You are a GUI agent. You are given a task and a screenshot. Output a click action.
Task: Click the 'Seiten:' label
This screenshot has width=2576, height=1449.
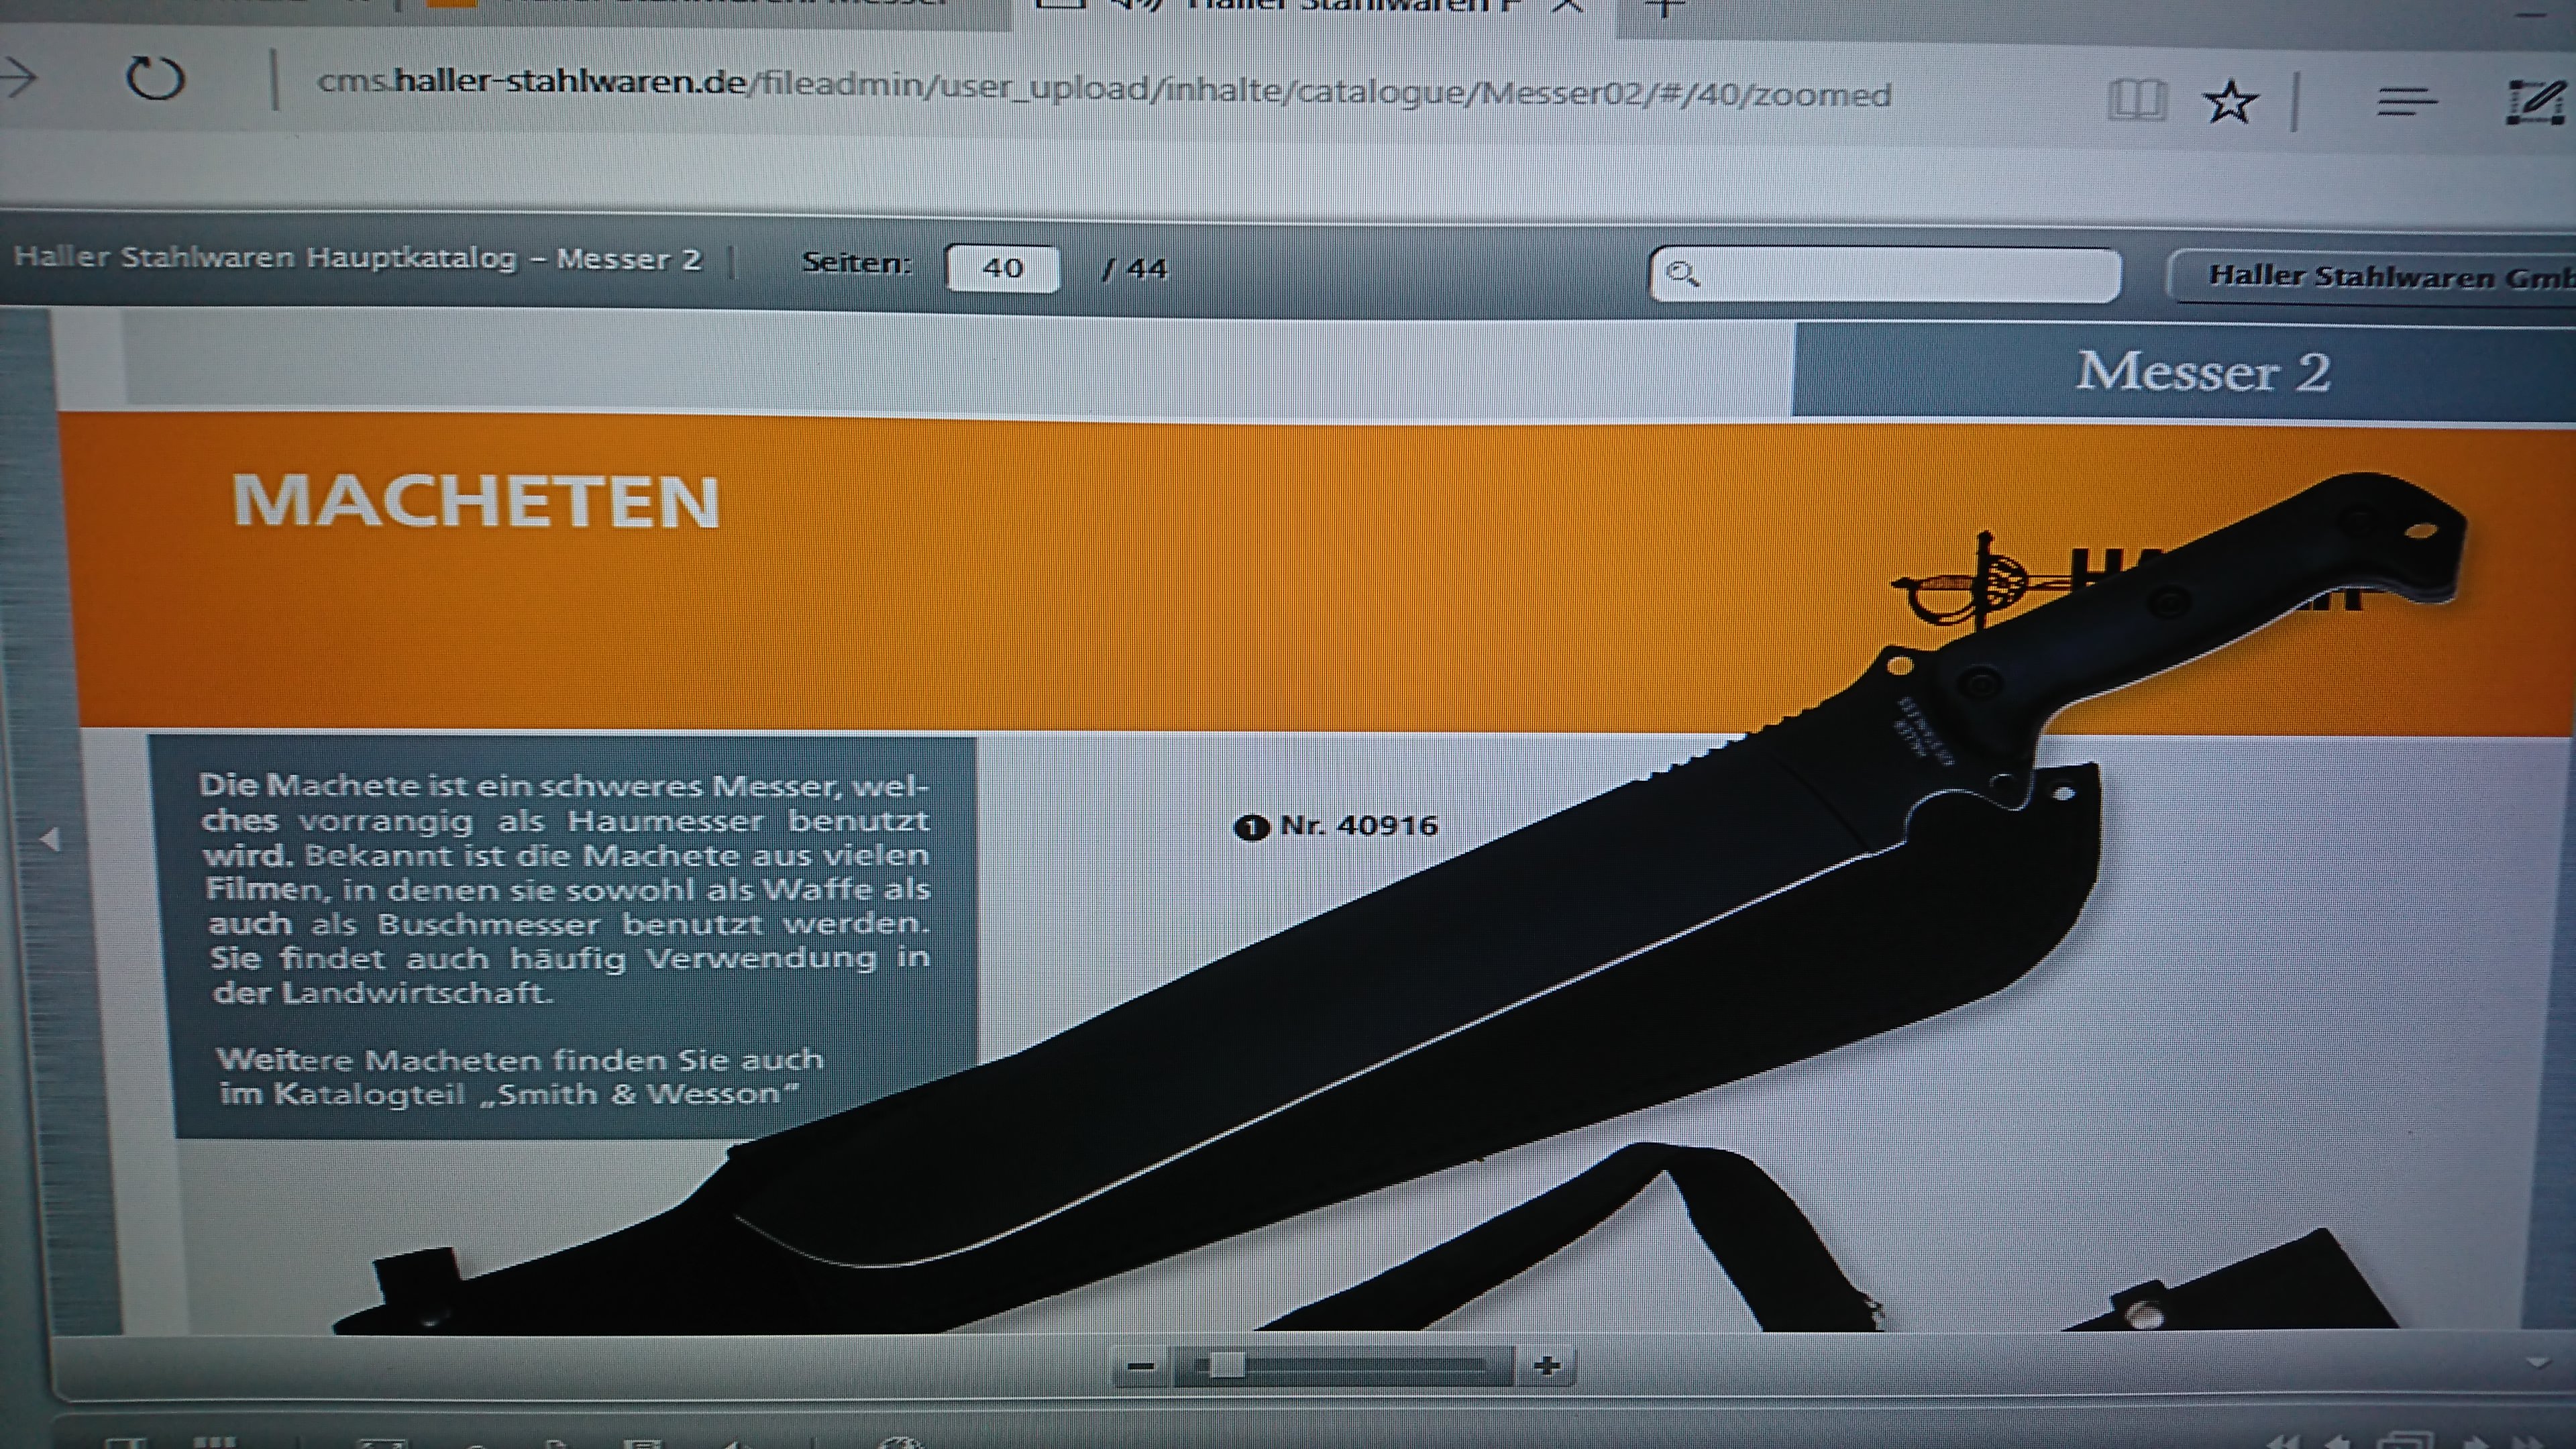[857, 263]
